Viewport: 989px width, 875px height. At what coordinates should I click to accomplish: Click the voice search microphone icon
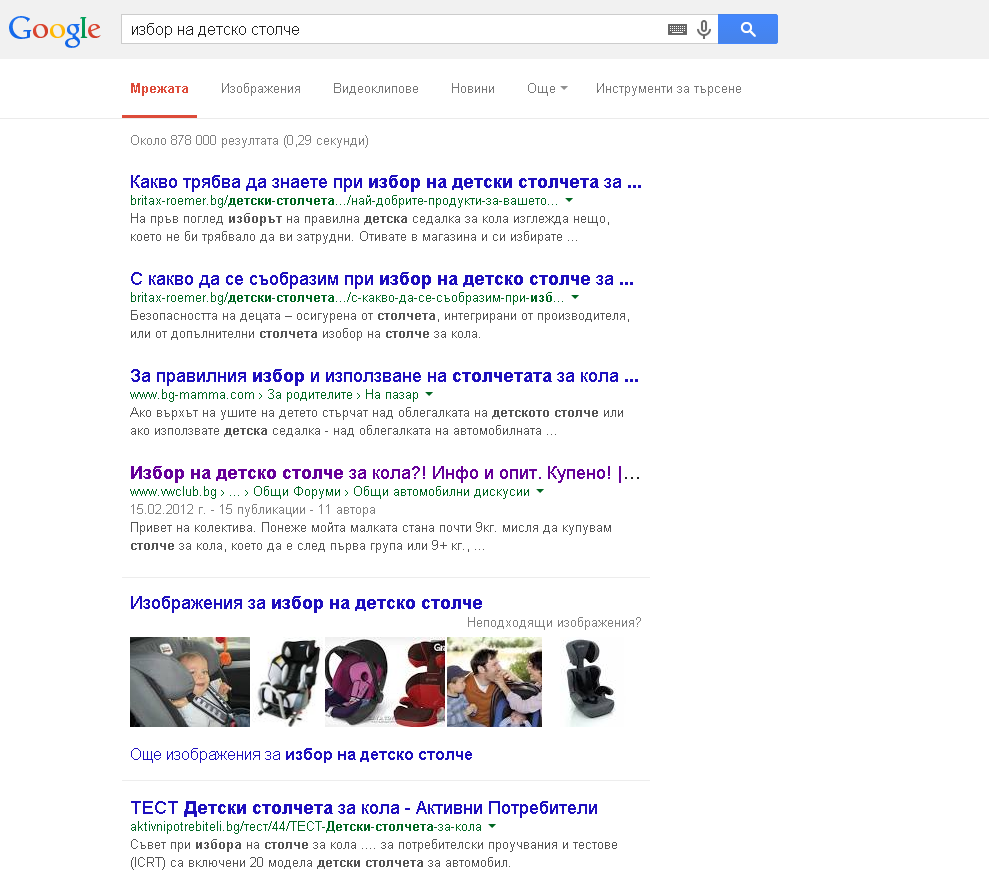[x=704, y=30]
